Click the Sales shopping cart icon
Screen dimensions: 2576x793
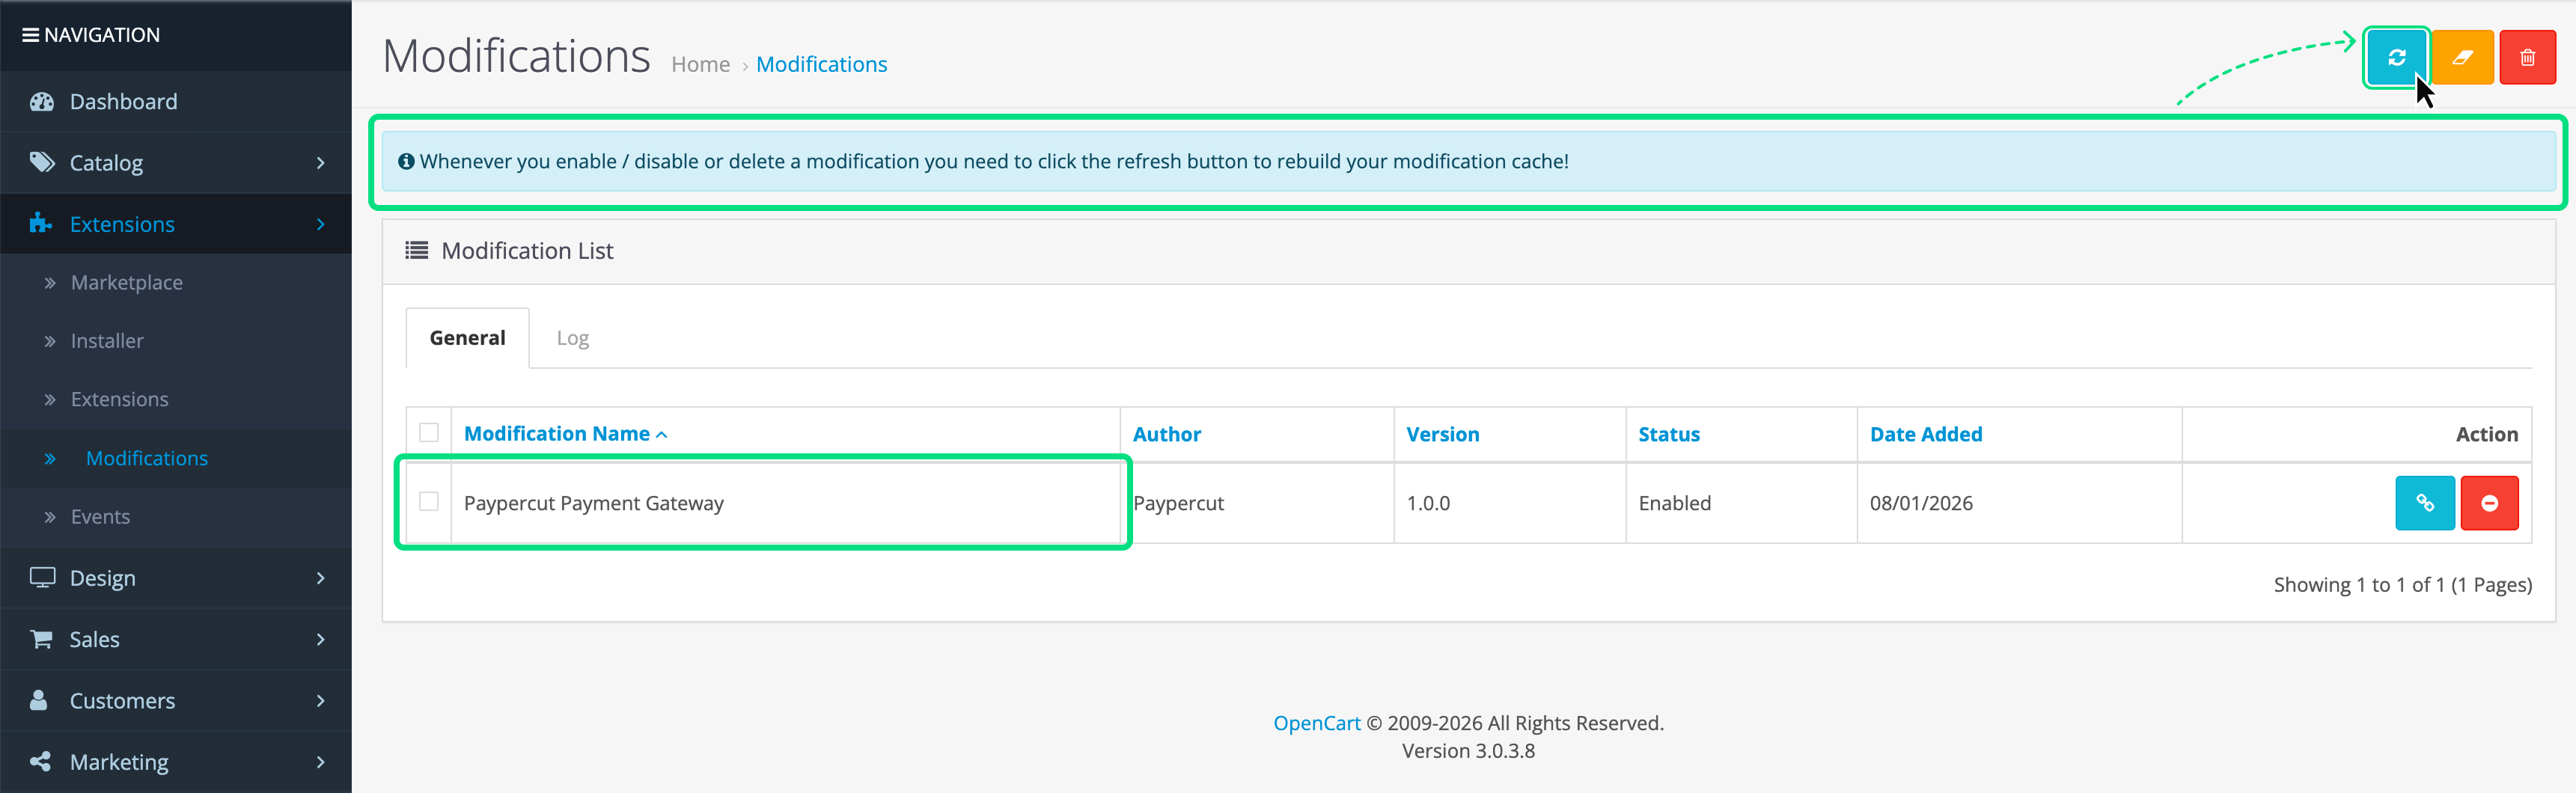41,639
